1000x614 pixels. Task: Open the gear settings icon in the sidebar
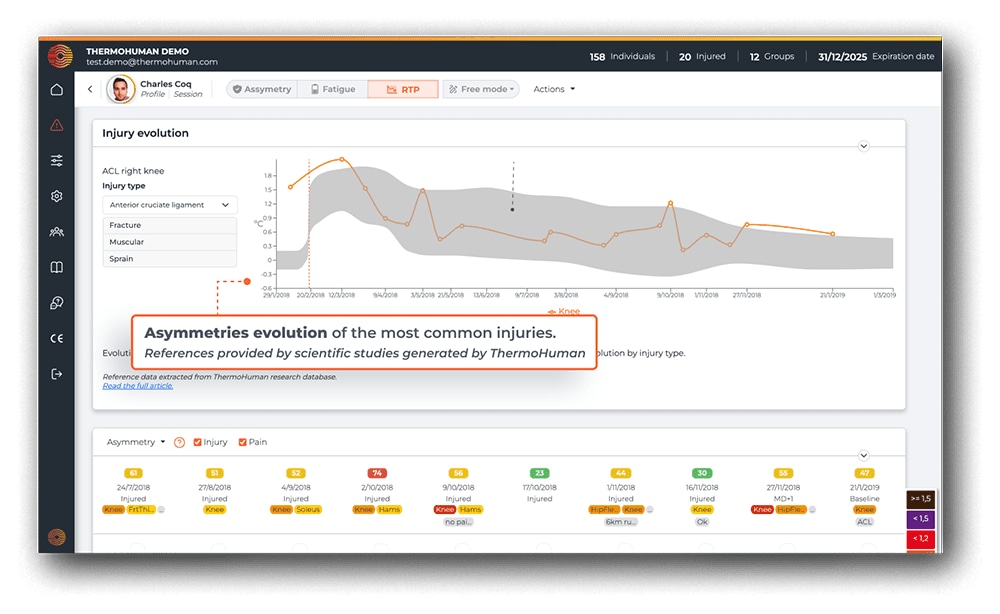coord(57,196)
